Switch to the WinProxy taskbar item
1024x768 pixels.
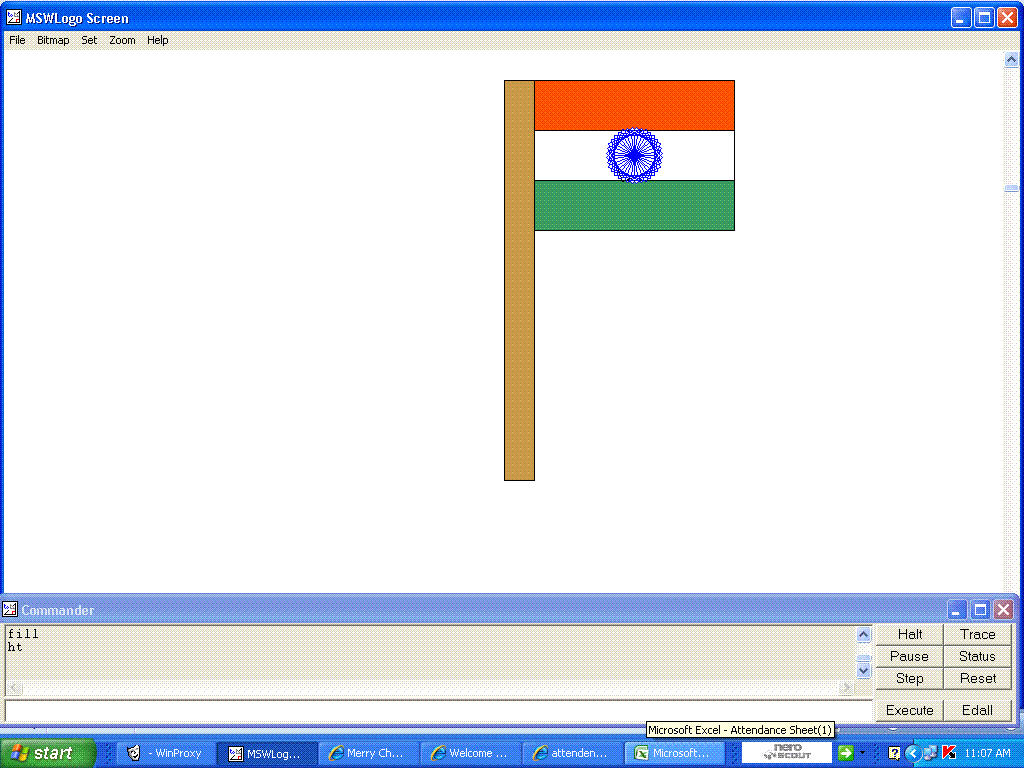[166, 753]
